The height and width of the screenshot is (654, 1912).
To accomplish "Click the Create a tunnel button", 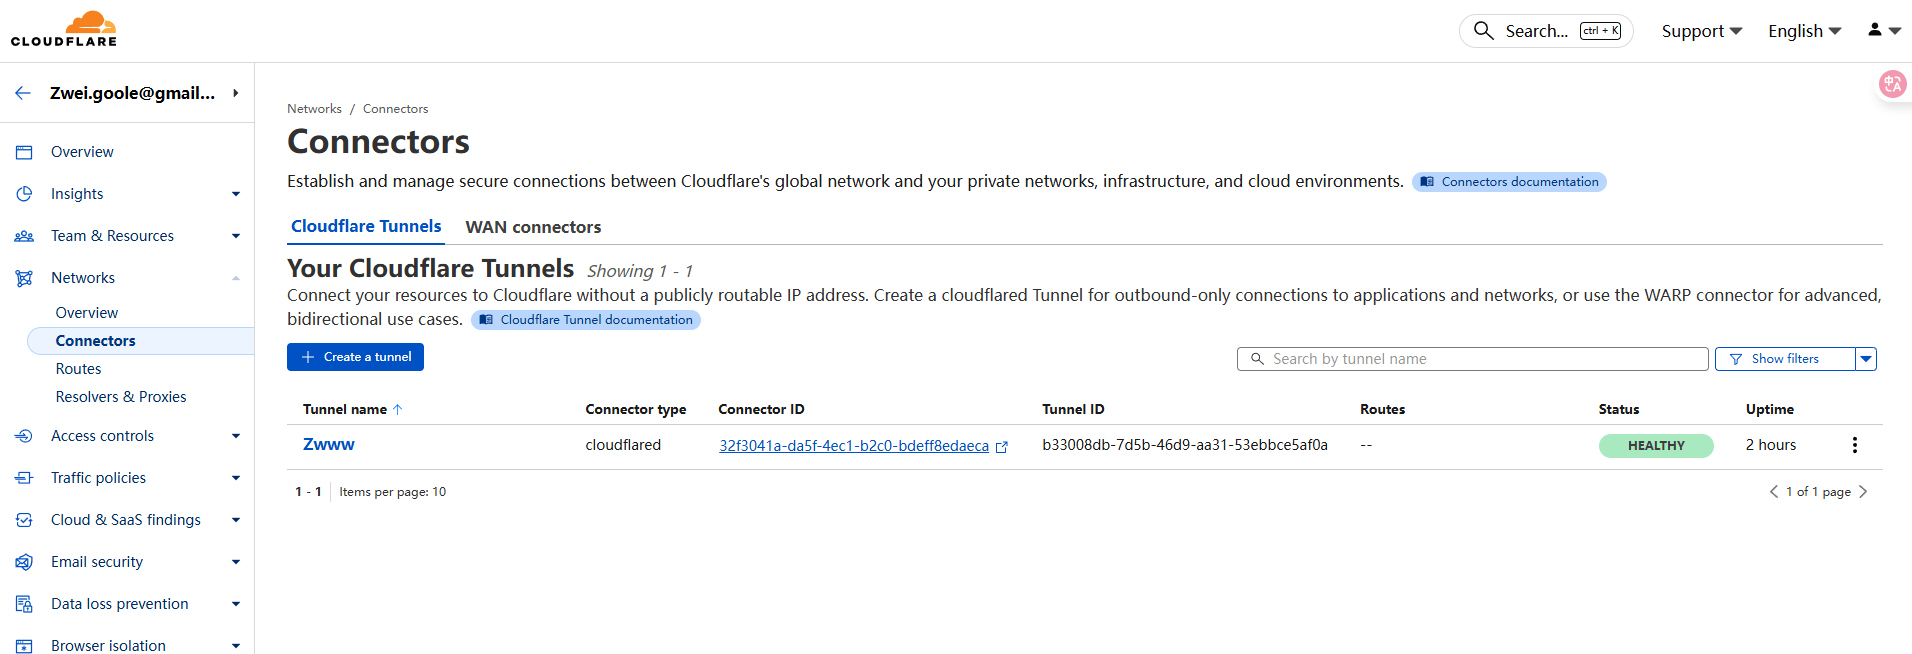I will click(x=355, y=357).
